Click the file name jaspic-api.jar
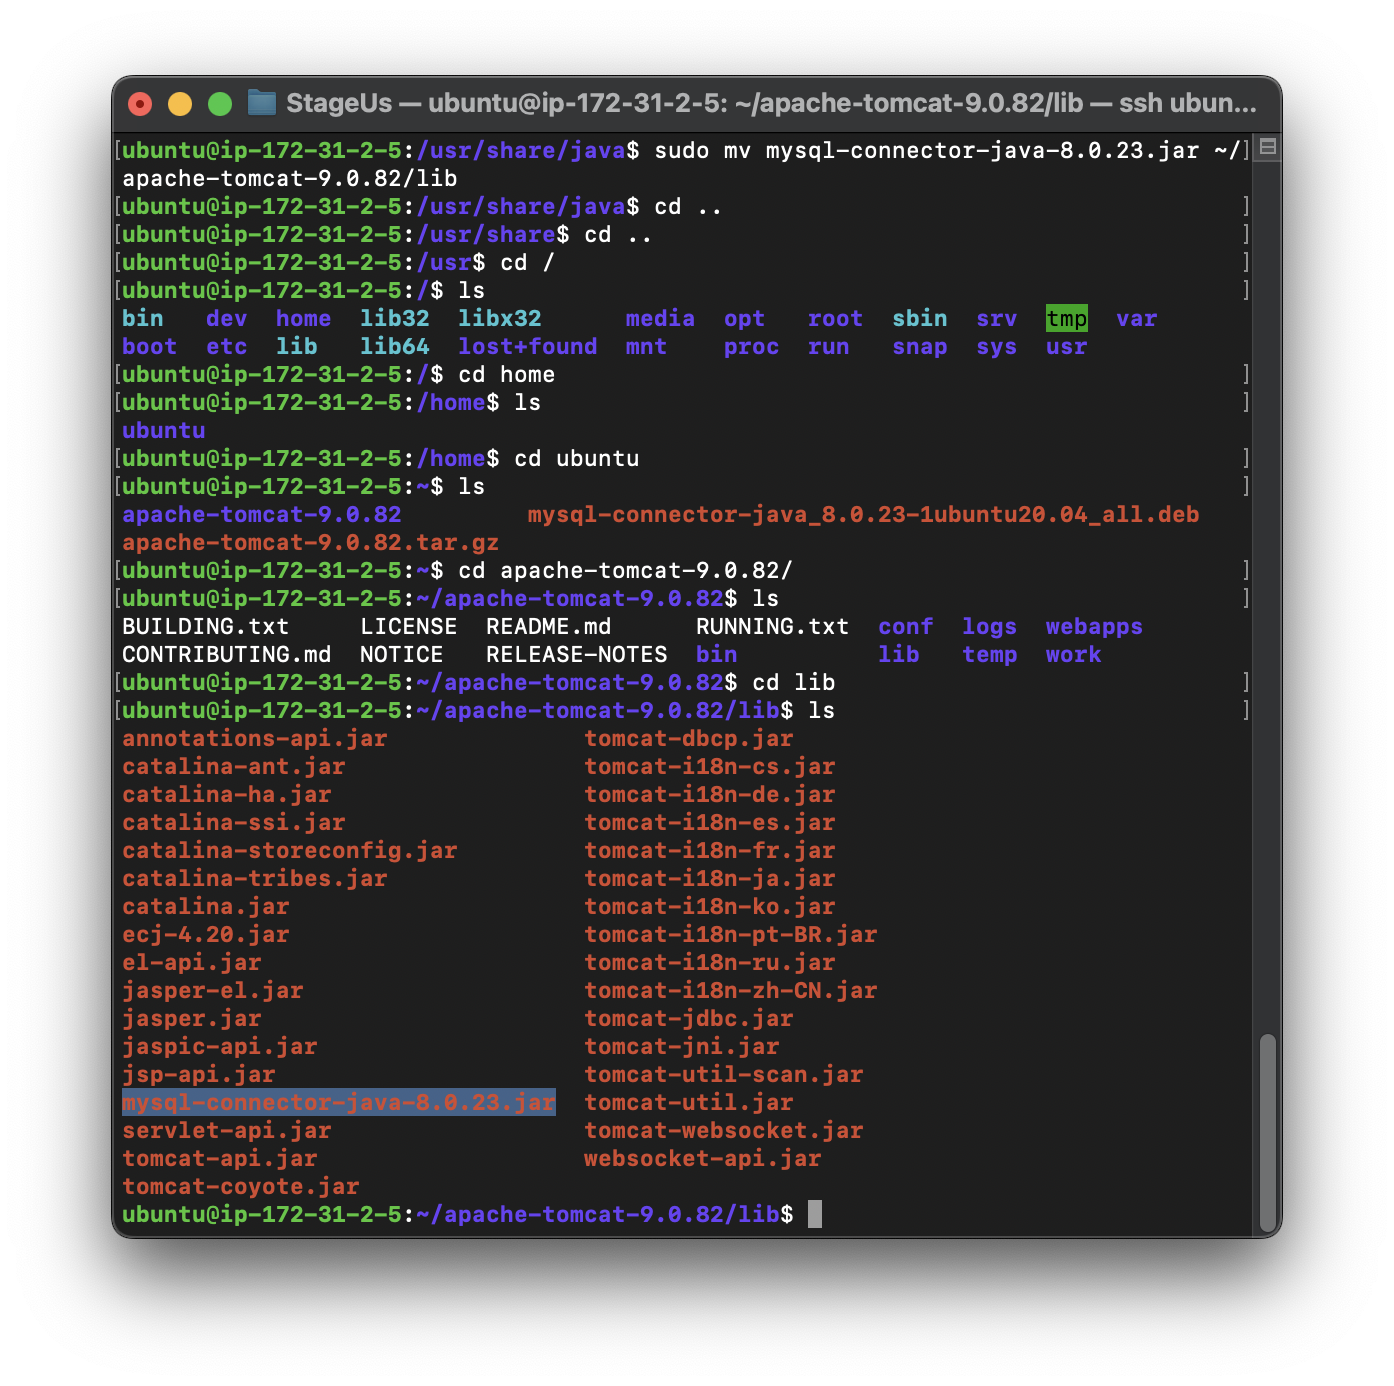 click(220, 1047)
